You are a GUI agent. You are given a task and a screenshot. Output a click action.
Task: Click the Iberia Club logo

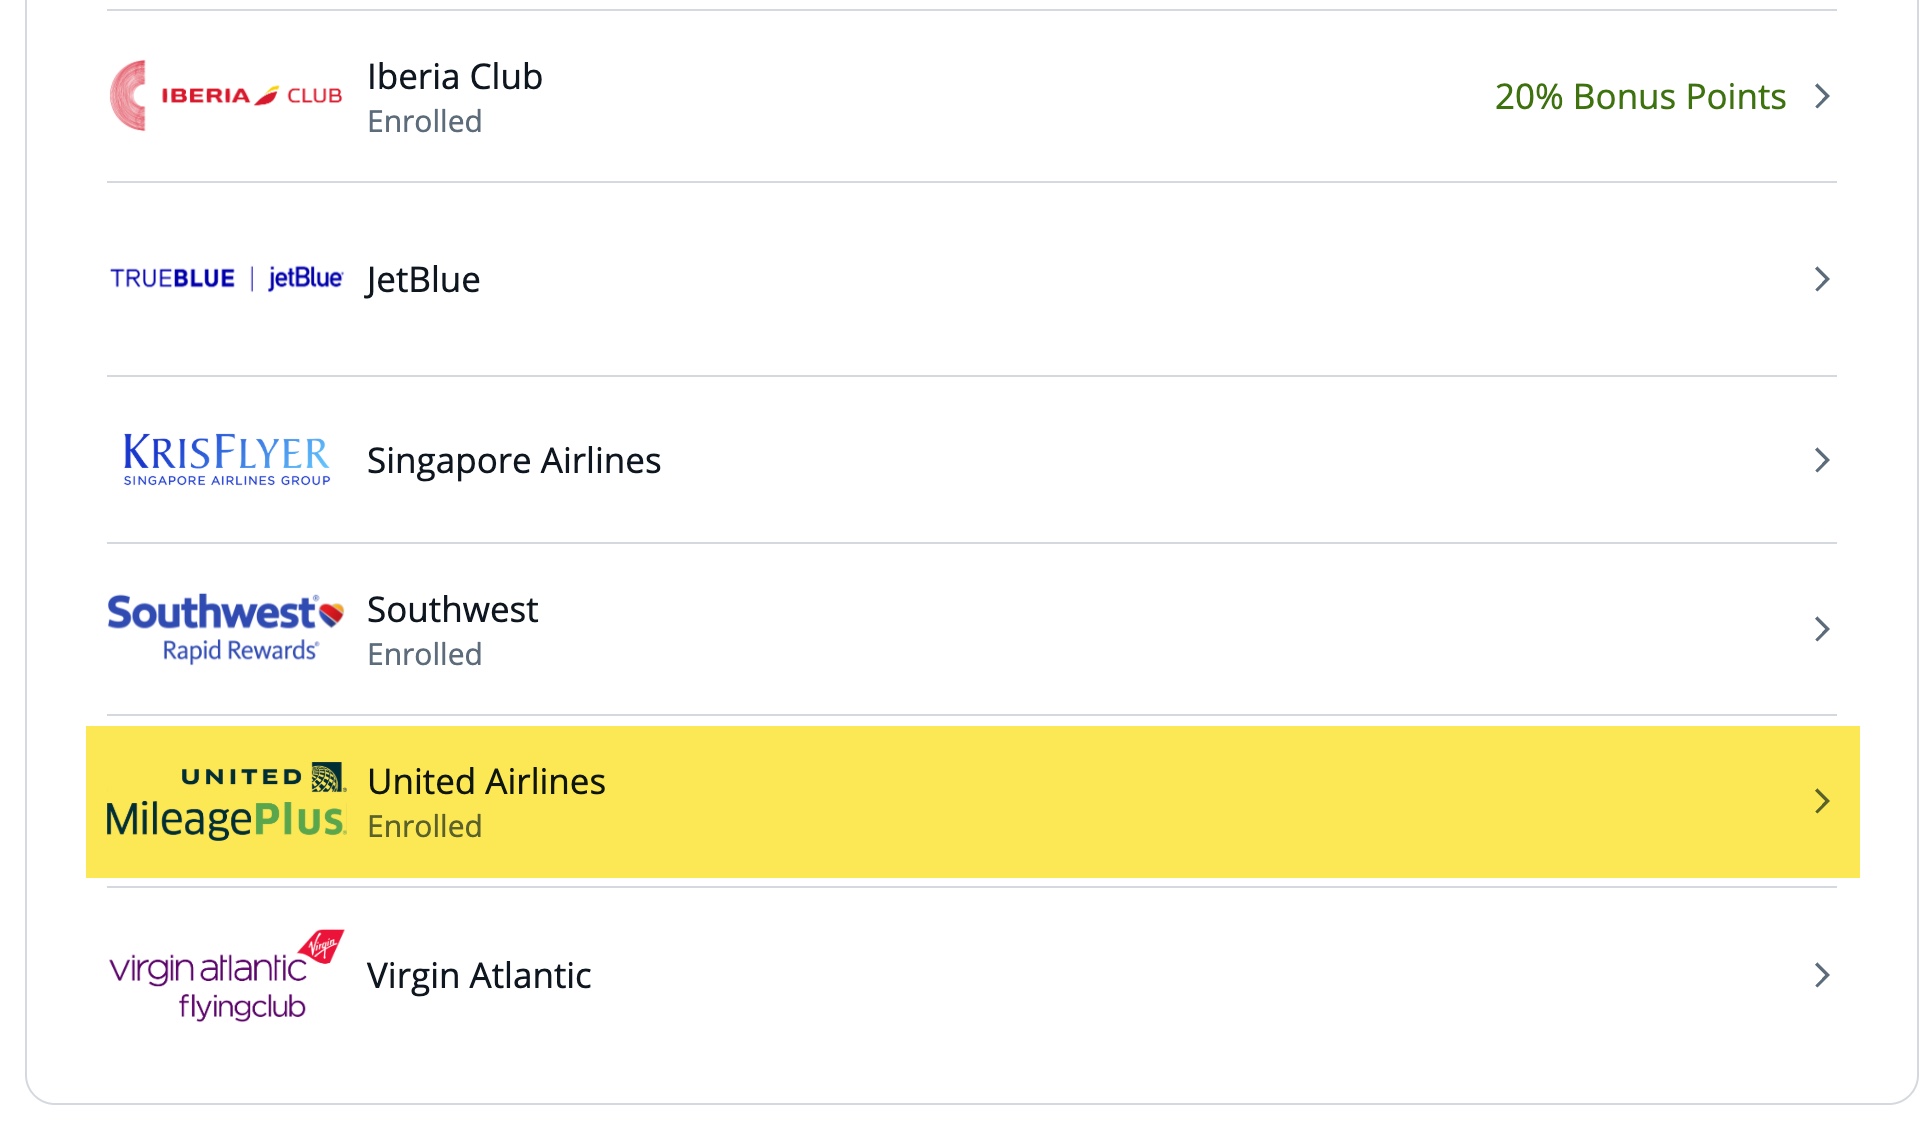pos(225,95)
